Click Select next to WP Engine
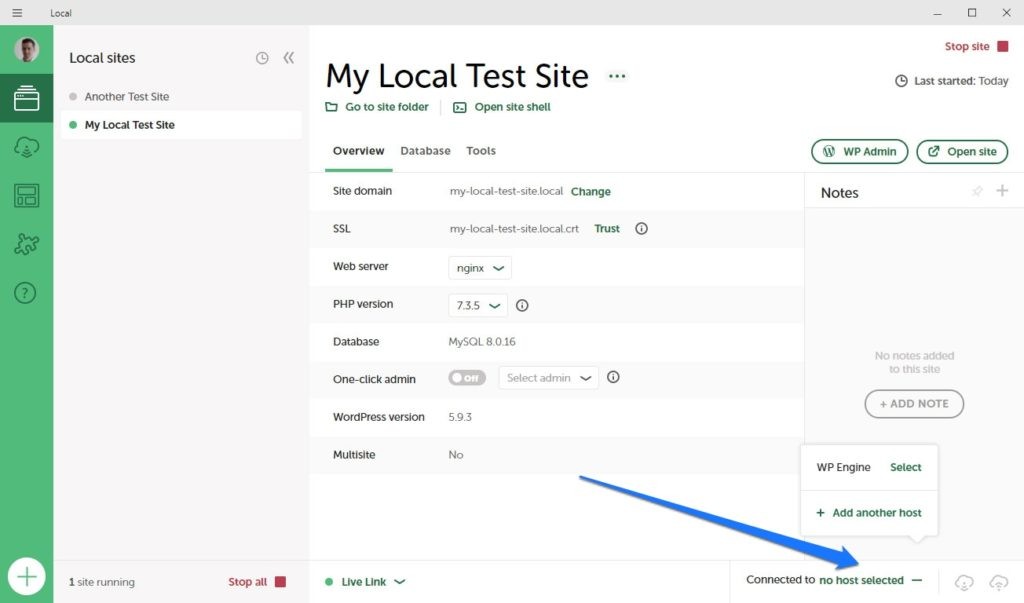Screen dimensions: 1024x603 [906, 467]
